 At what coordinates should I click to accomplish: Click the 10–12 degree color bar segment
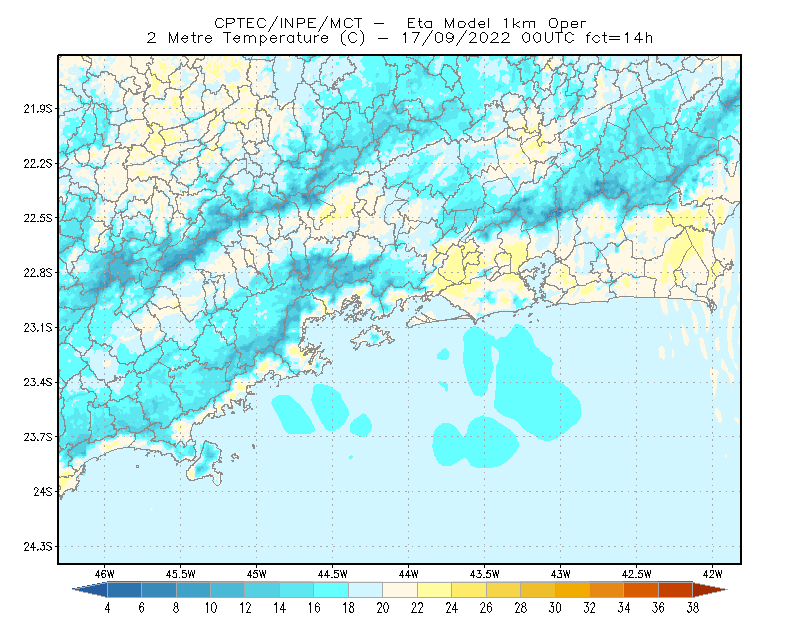[228, 590]
